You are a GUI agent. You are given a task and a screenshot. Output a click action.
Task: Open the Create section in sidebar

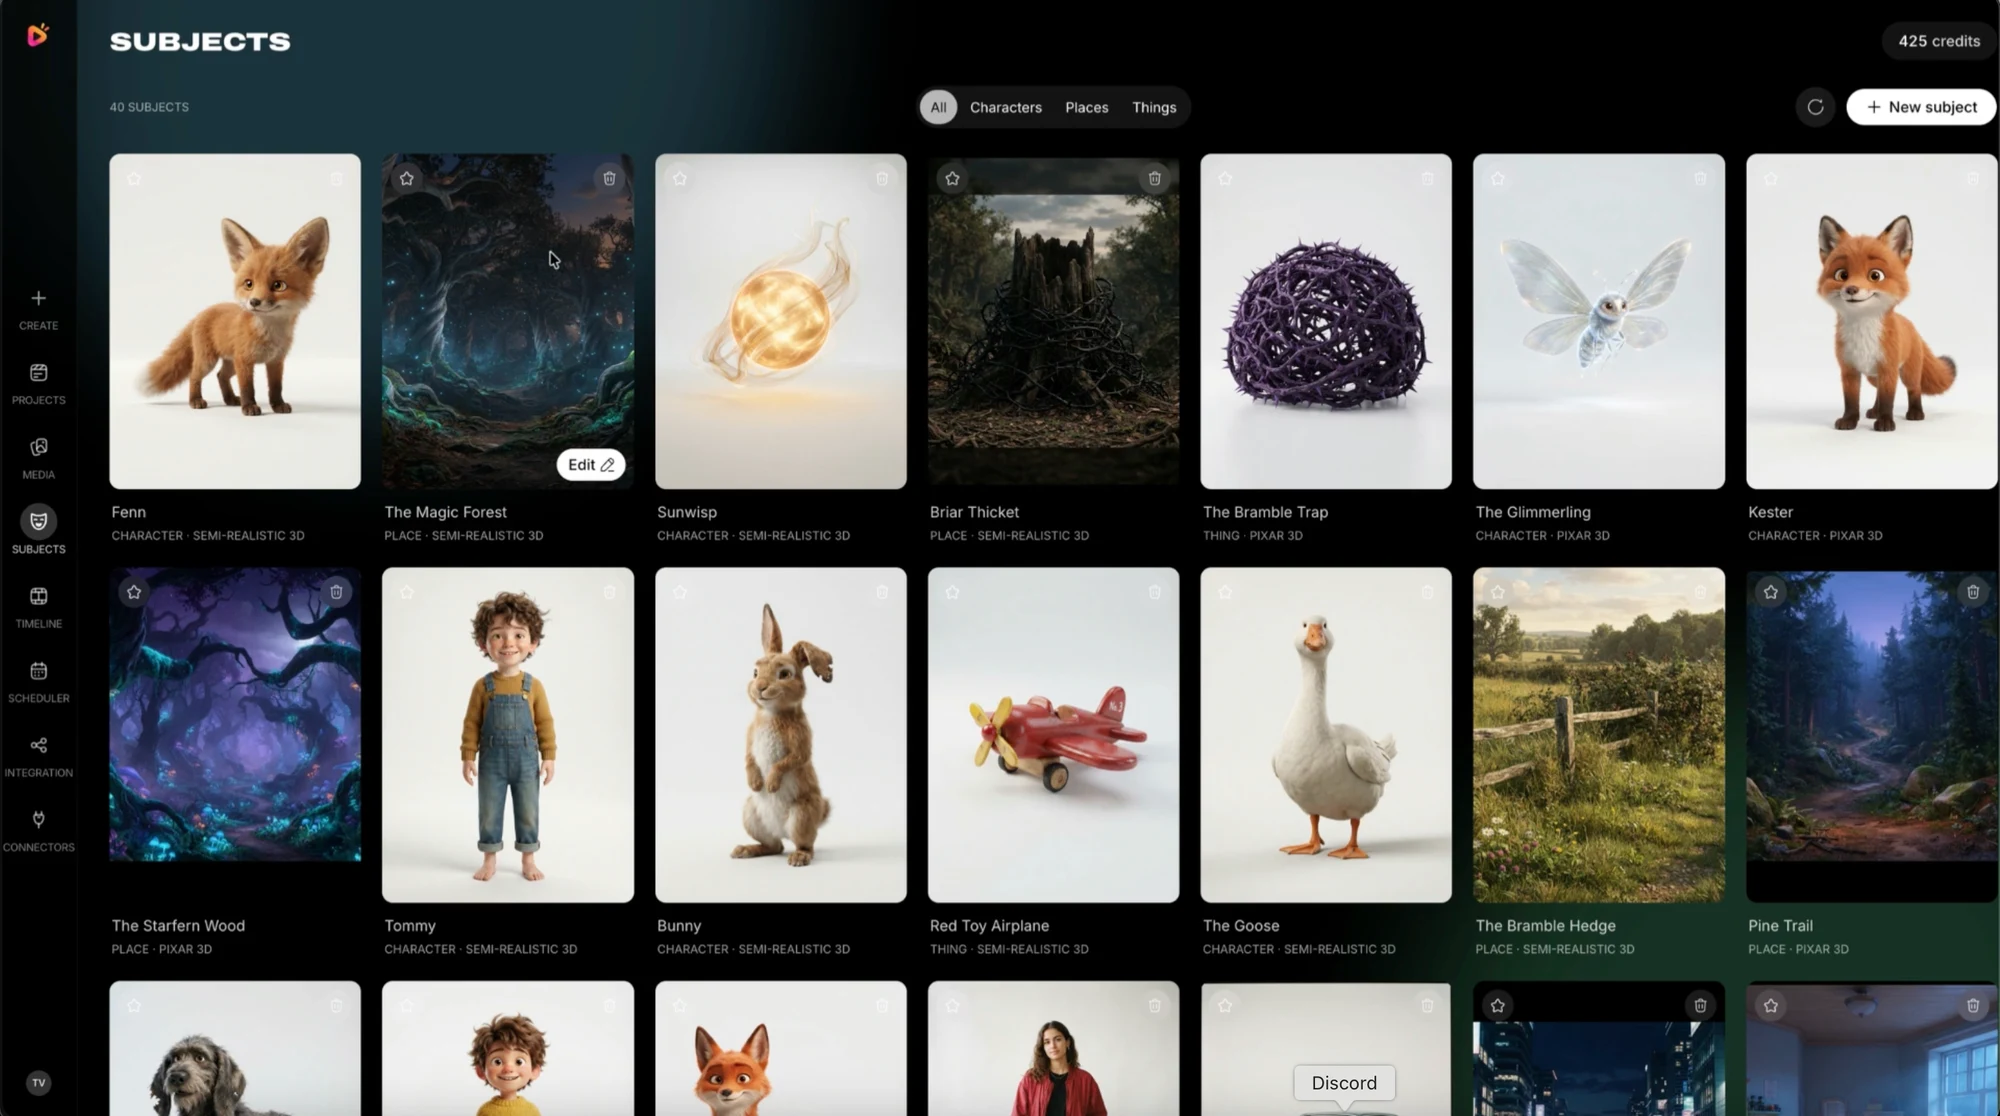click(38, 310)
